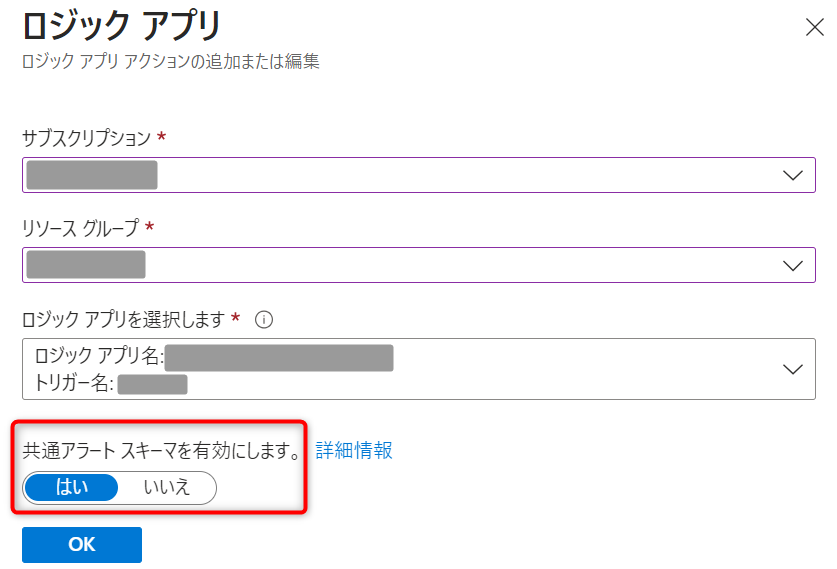The height and width of the screenshot is (569, 837).
Task: Click the info icon beside ロジック アプリを選択します
Action: coord(264,320)
